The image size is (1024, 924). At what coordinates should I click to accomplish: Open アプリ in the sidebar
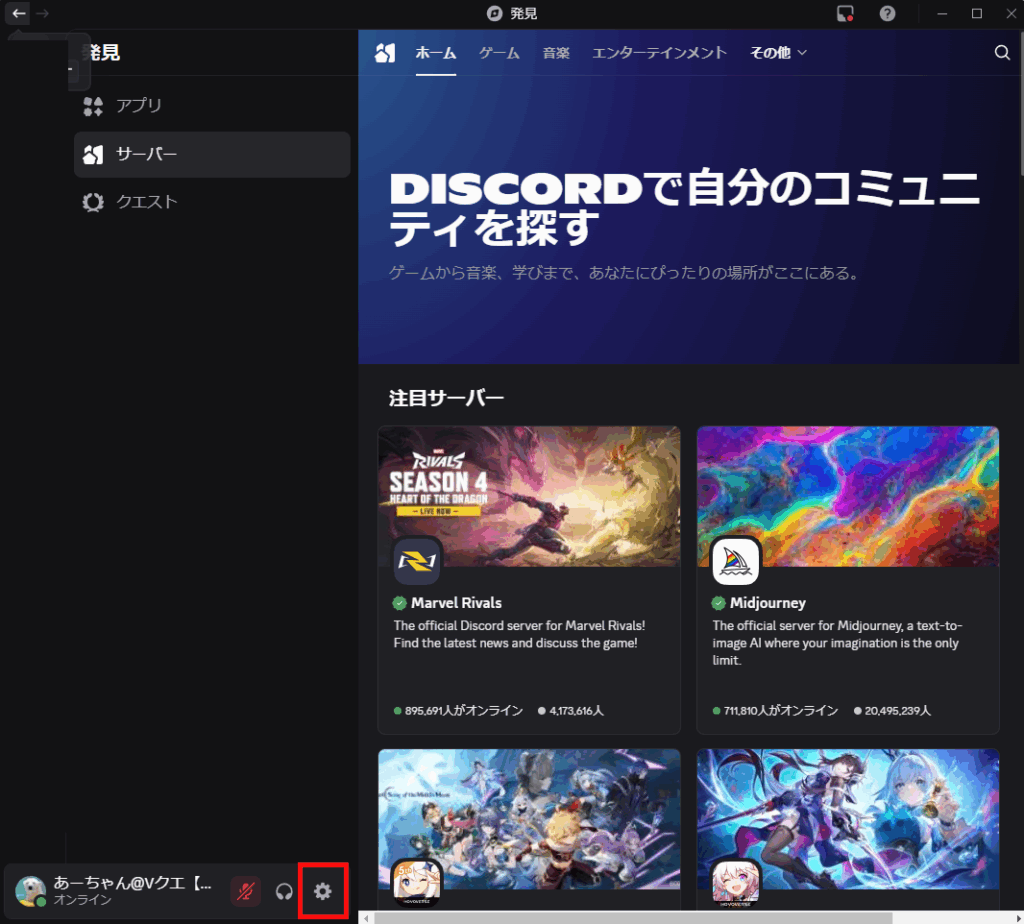tap(138, 106)
